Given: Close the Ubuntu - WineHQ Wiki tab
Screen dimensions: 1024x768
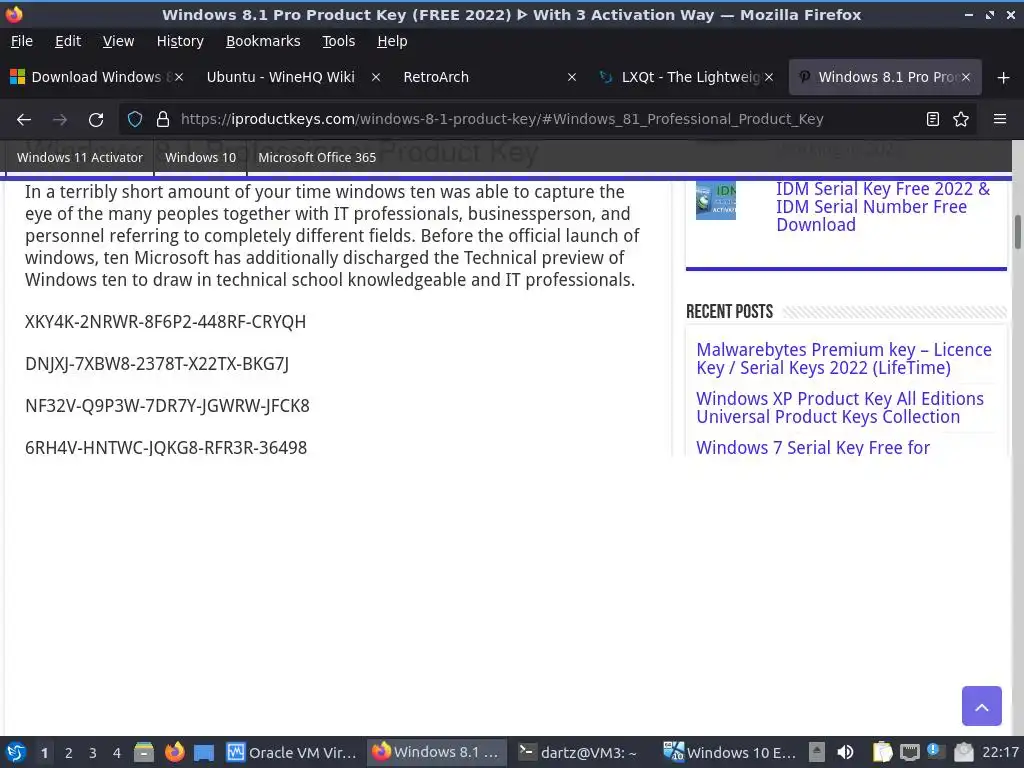Looking at the screenshot, I should 376,77.
